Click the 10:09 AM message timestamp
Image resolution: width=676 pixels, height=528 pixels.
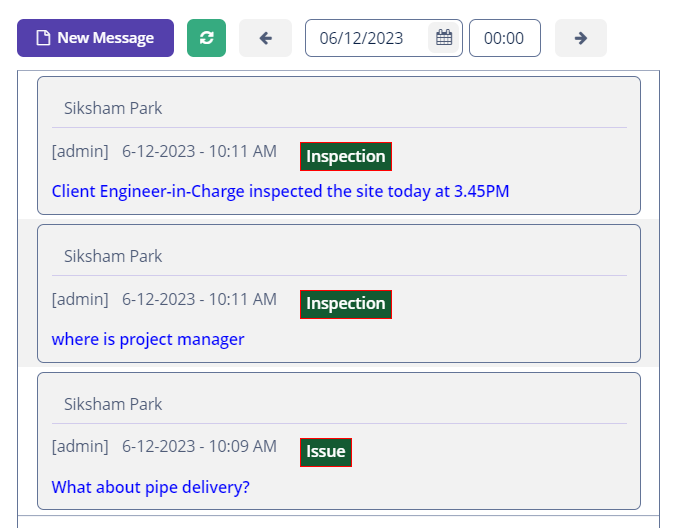199,447
